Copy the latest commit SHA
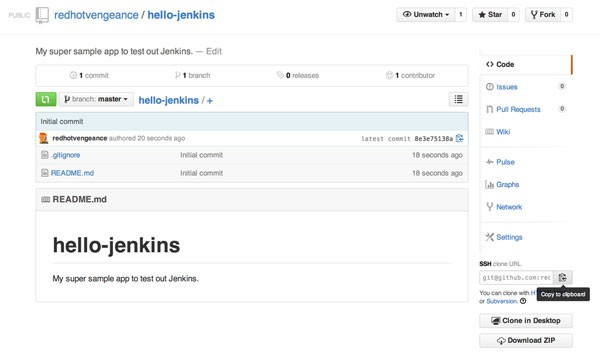The width and height of the screenshot is (600, 362). [460, 138]
